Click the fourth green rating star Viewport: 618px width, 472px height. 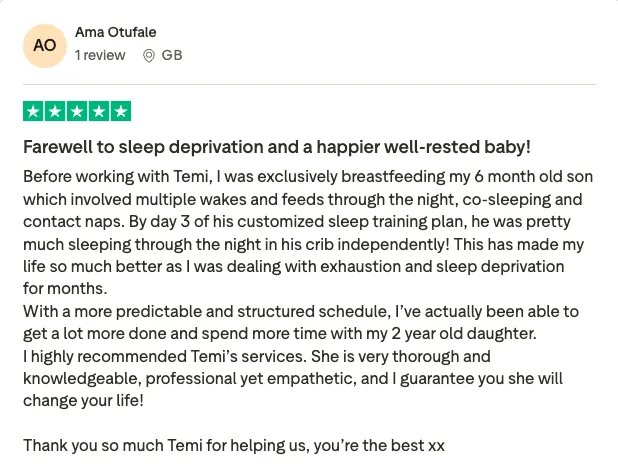(x=99, y=111)
